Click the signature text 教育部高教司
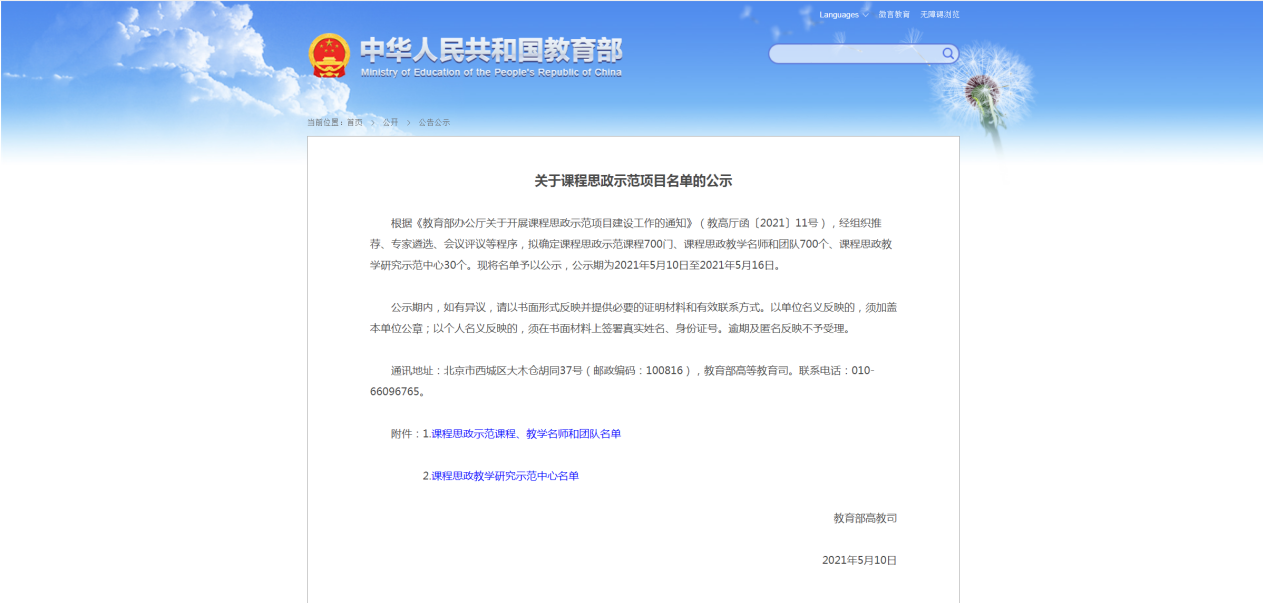Screen dimensions: 1264x604 click(865, 518)
